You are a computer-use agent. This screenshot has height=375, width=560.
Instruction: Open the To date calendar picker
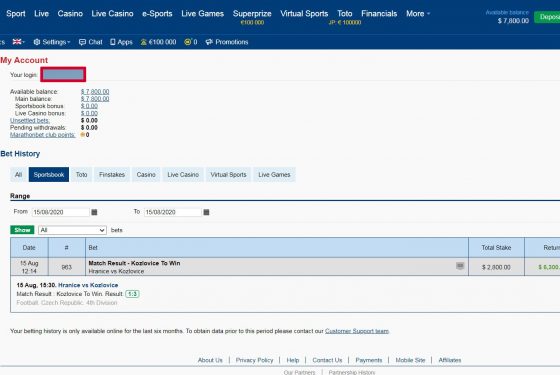click(206, 212)
